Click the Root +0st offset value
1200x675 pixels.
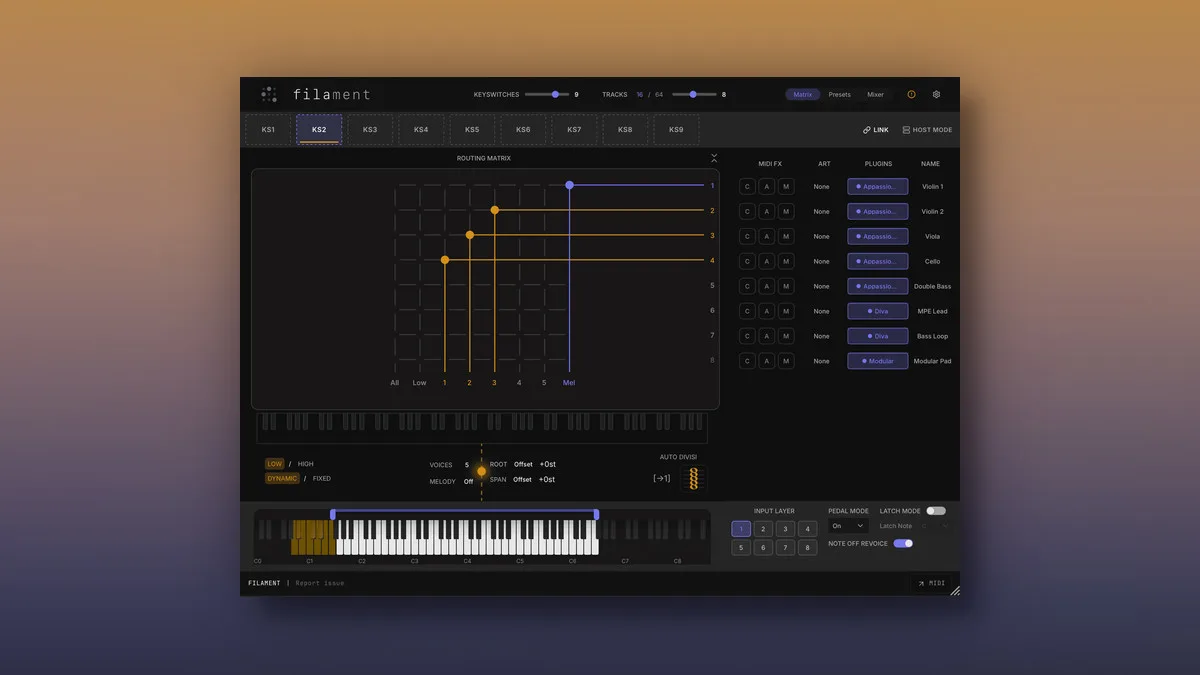(x=548, y=464)
